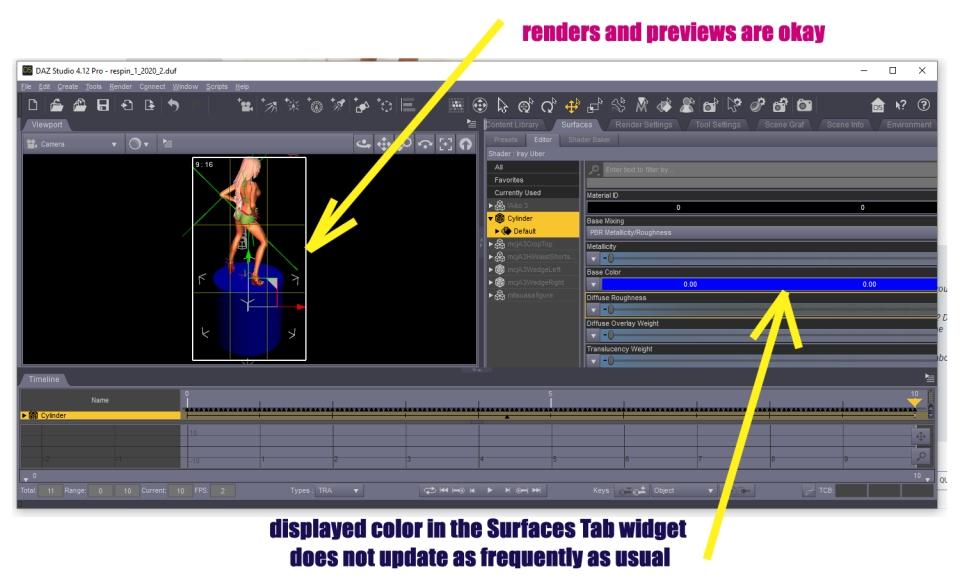This screenshot has height=576, width=960.
Task: Expand the Default surface under Cylinder
Action: point(497,231)
